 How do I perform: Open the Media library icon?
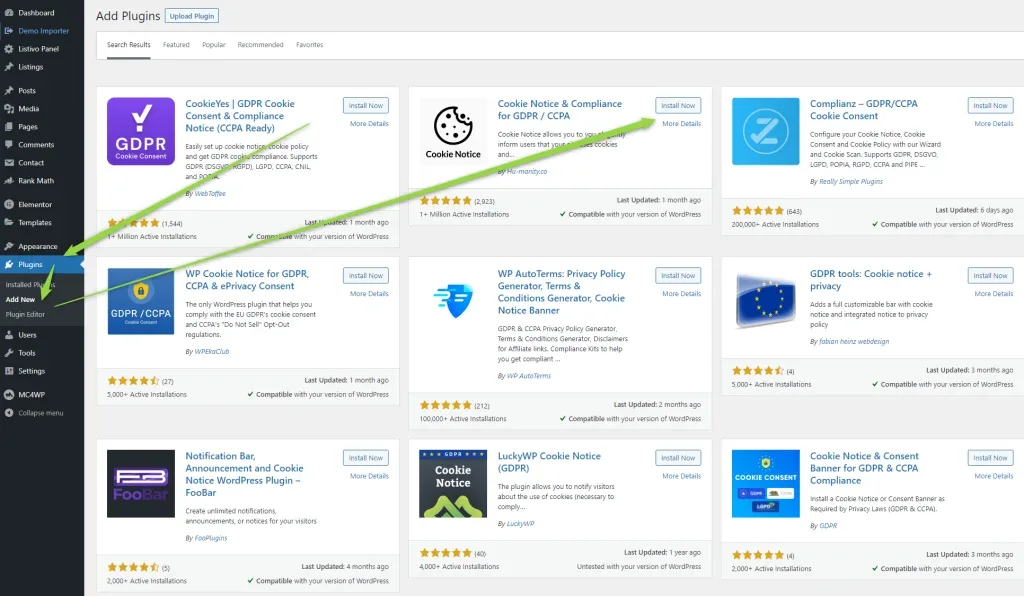click(x=8, y=108)
